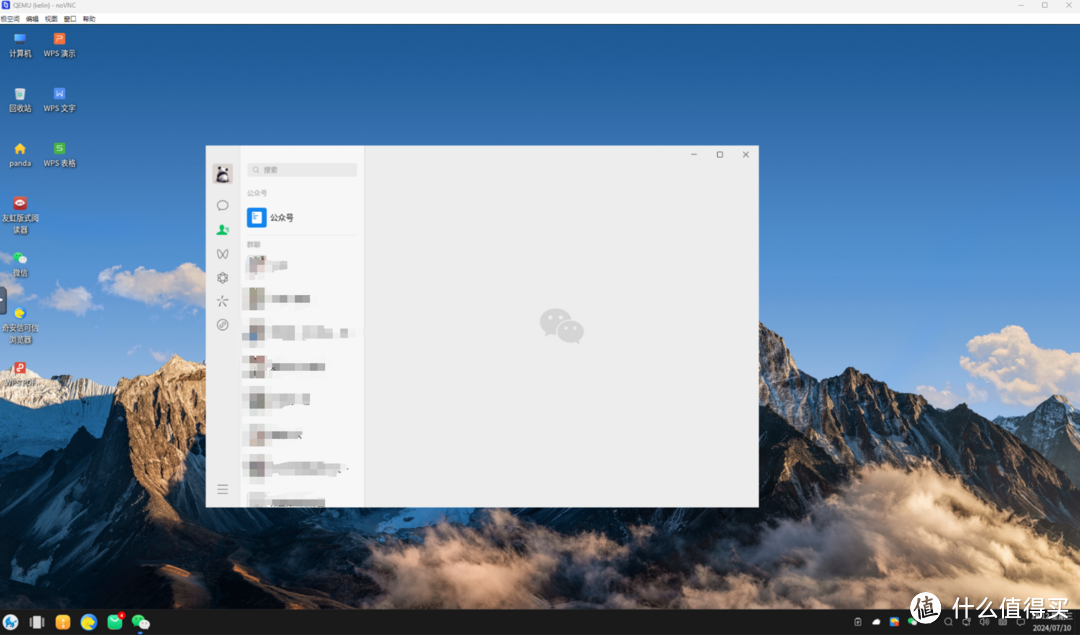1080x635 pixels.
Task: Open the 公众号 official accounts entry
Action: click(x=302, y=218)
